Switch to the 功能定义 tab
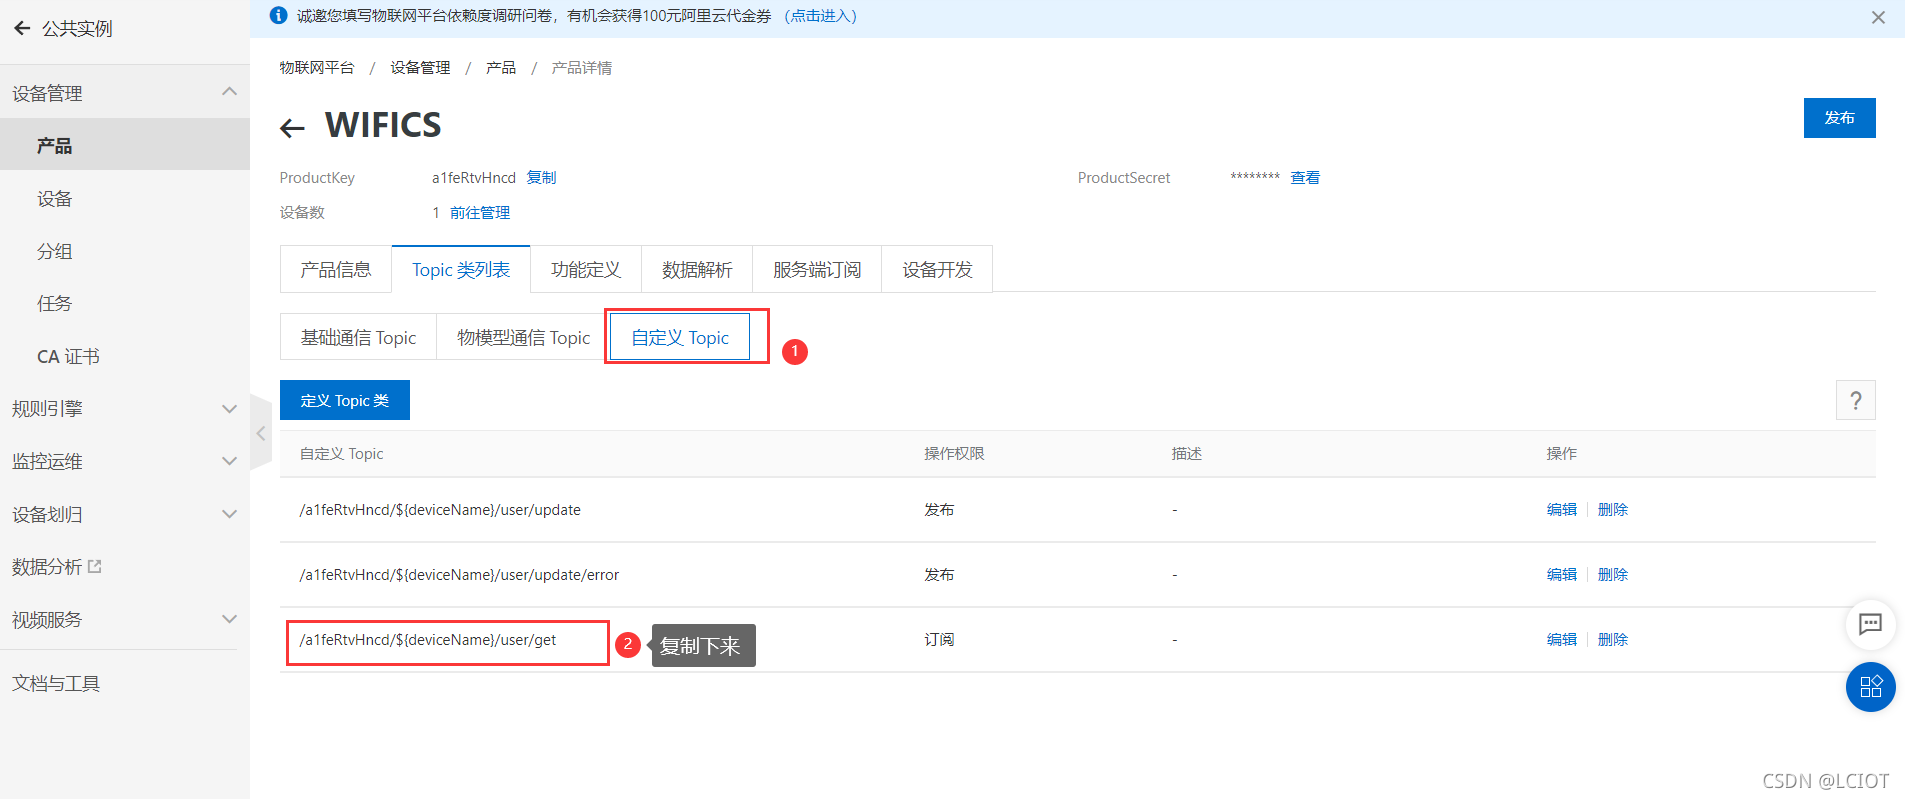 (x=586, y=269)
